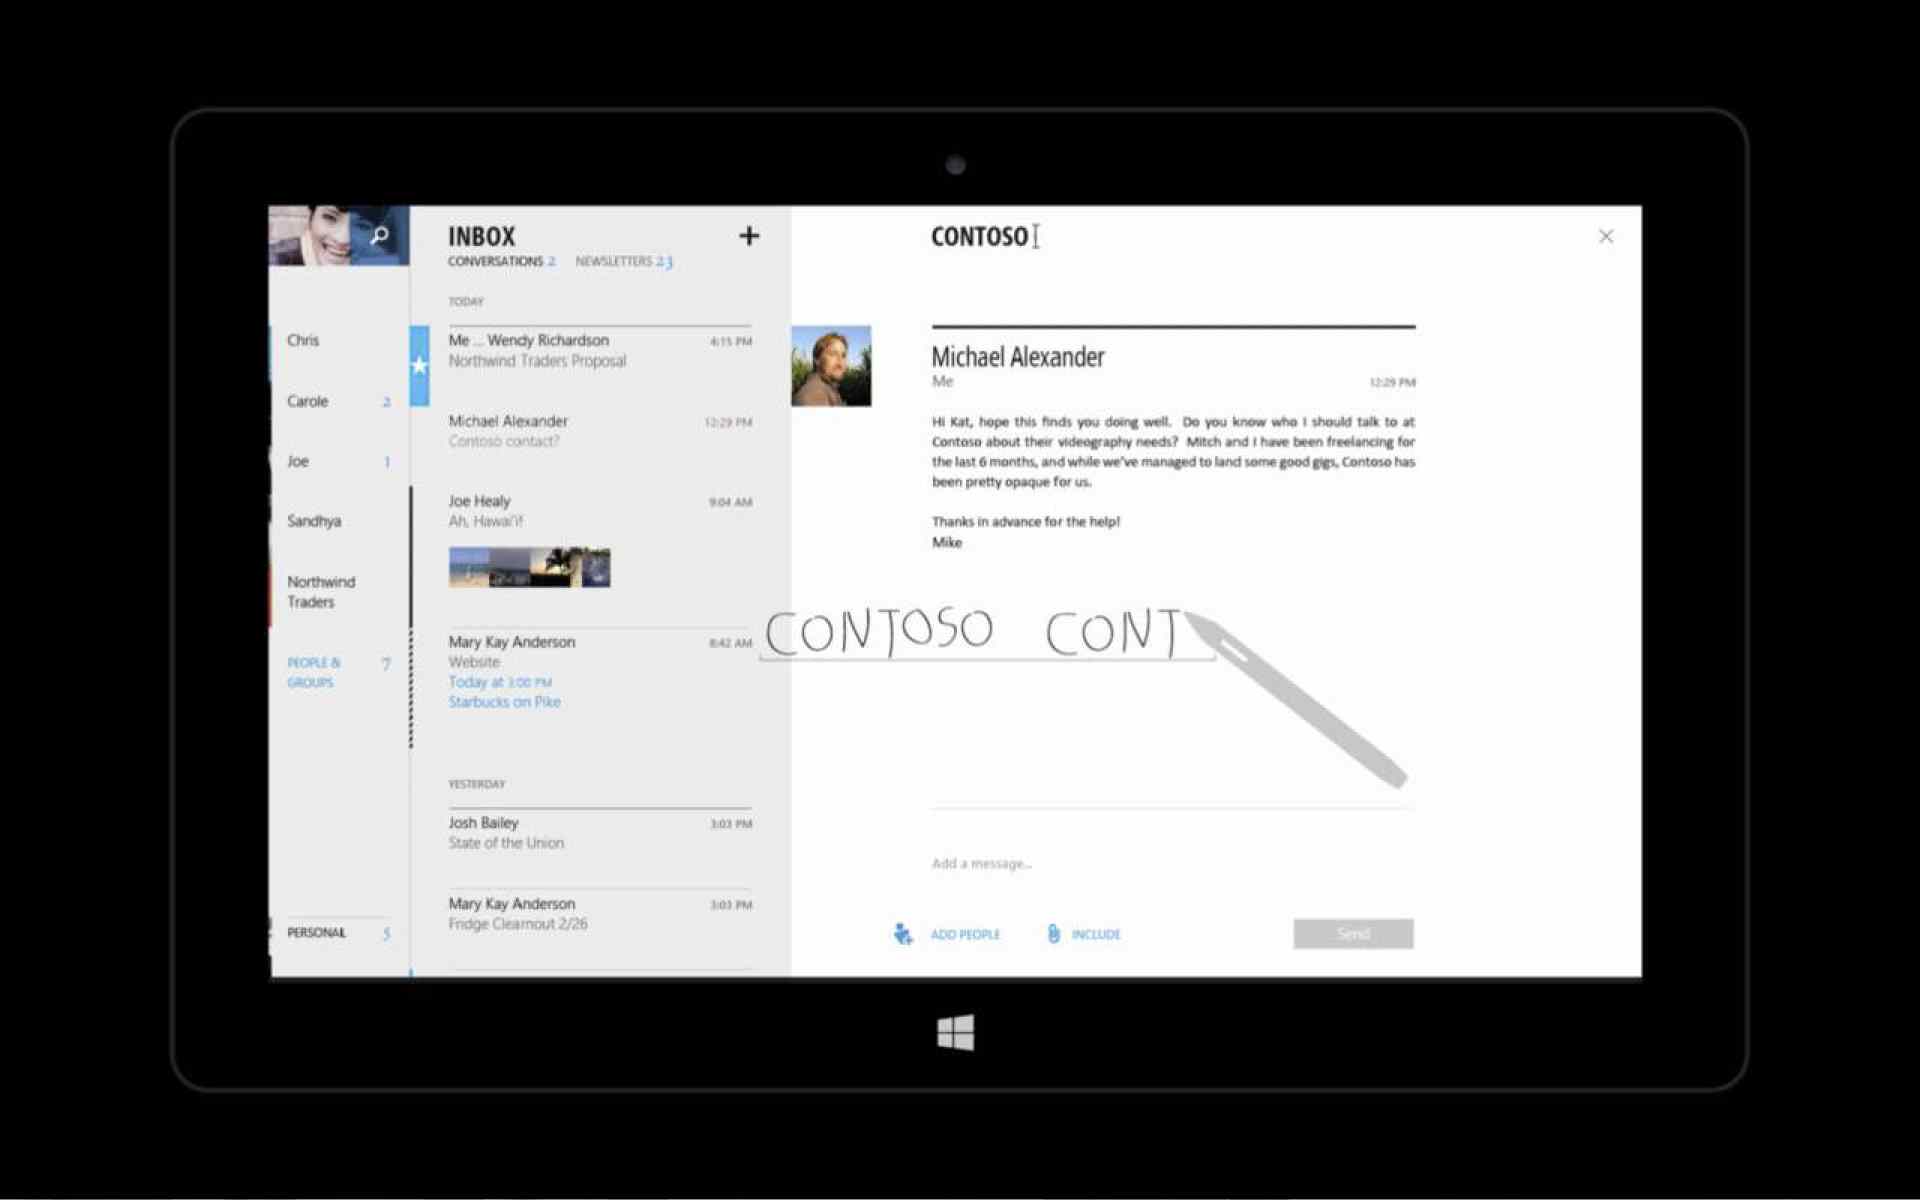Open search using the magnifier icon
1920x1200 pixels.
[x=380, y=235]
